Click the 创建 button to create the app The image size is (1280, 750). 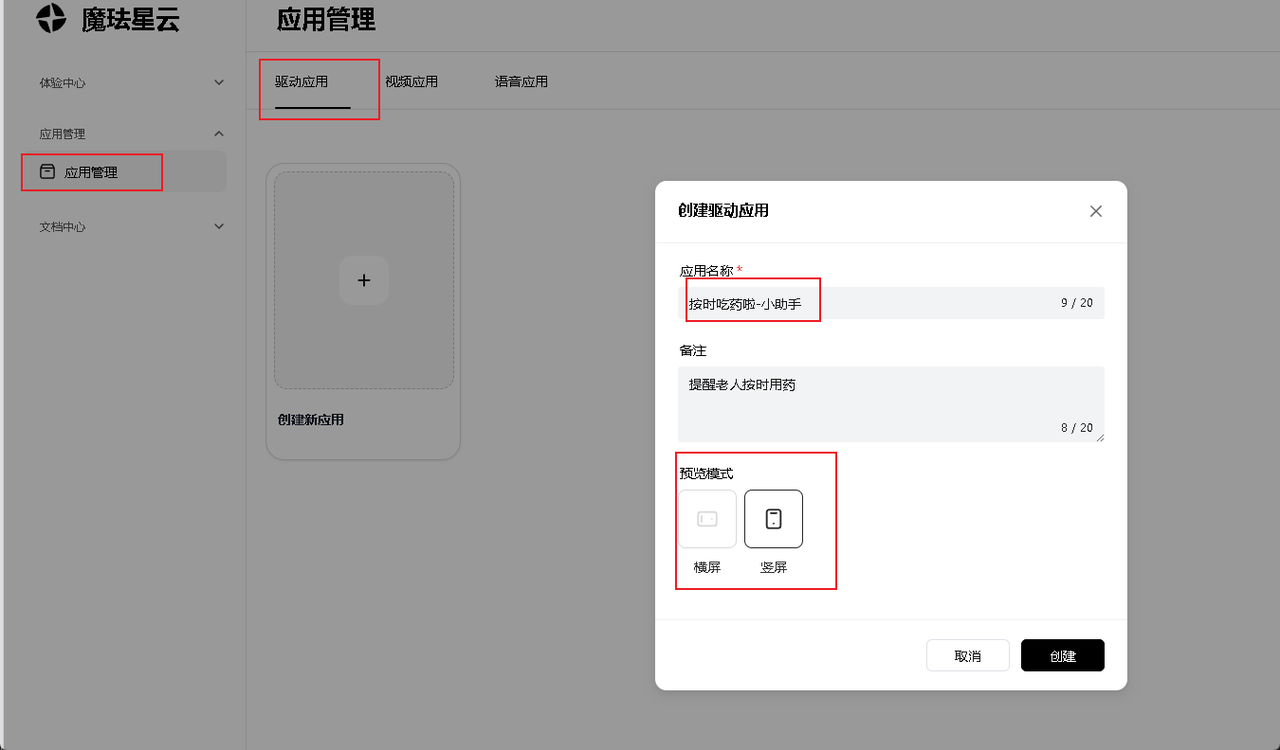1062,655
